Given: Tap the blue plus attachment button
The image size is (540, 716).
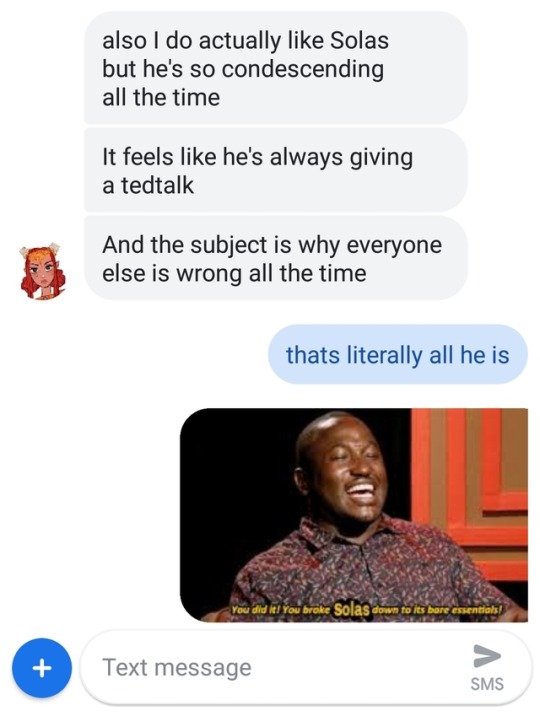Looking at the screenshot, I should tap(42, 668).
